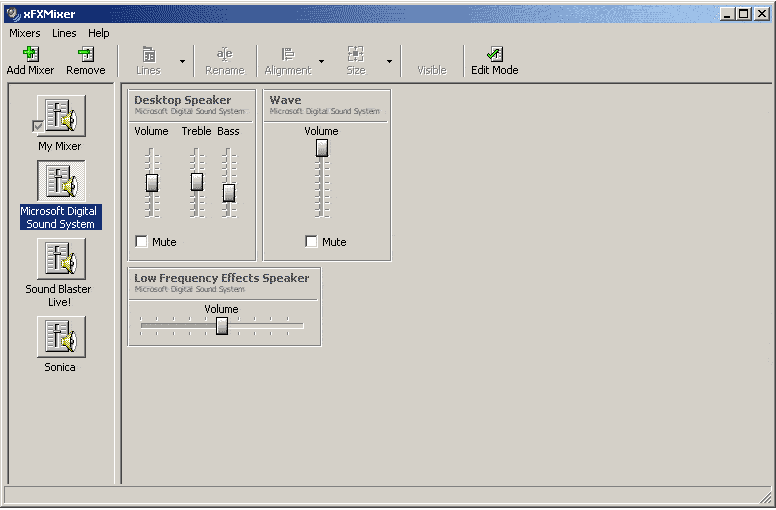Click the Sound Blaster Live! label
Screen dimensions: 776x510
pyautogui.click(x=58, y=295)
